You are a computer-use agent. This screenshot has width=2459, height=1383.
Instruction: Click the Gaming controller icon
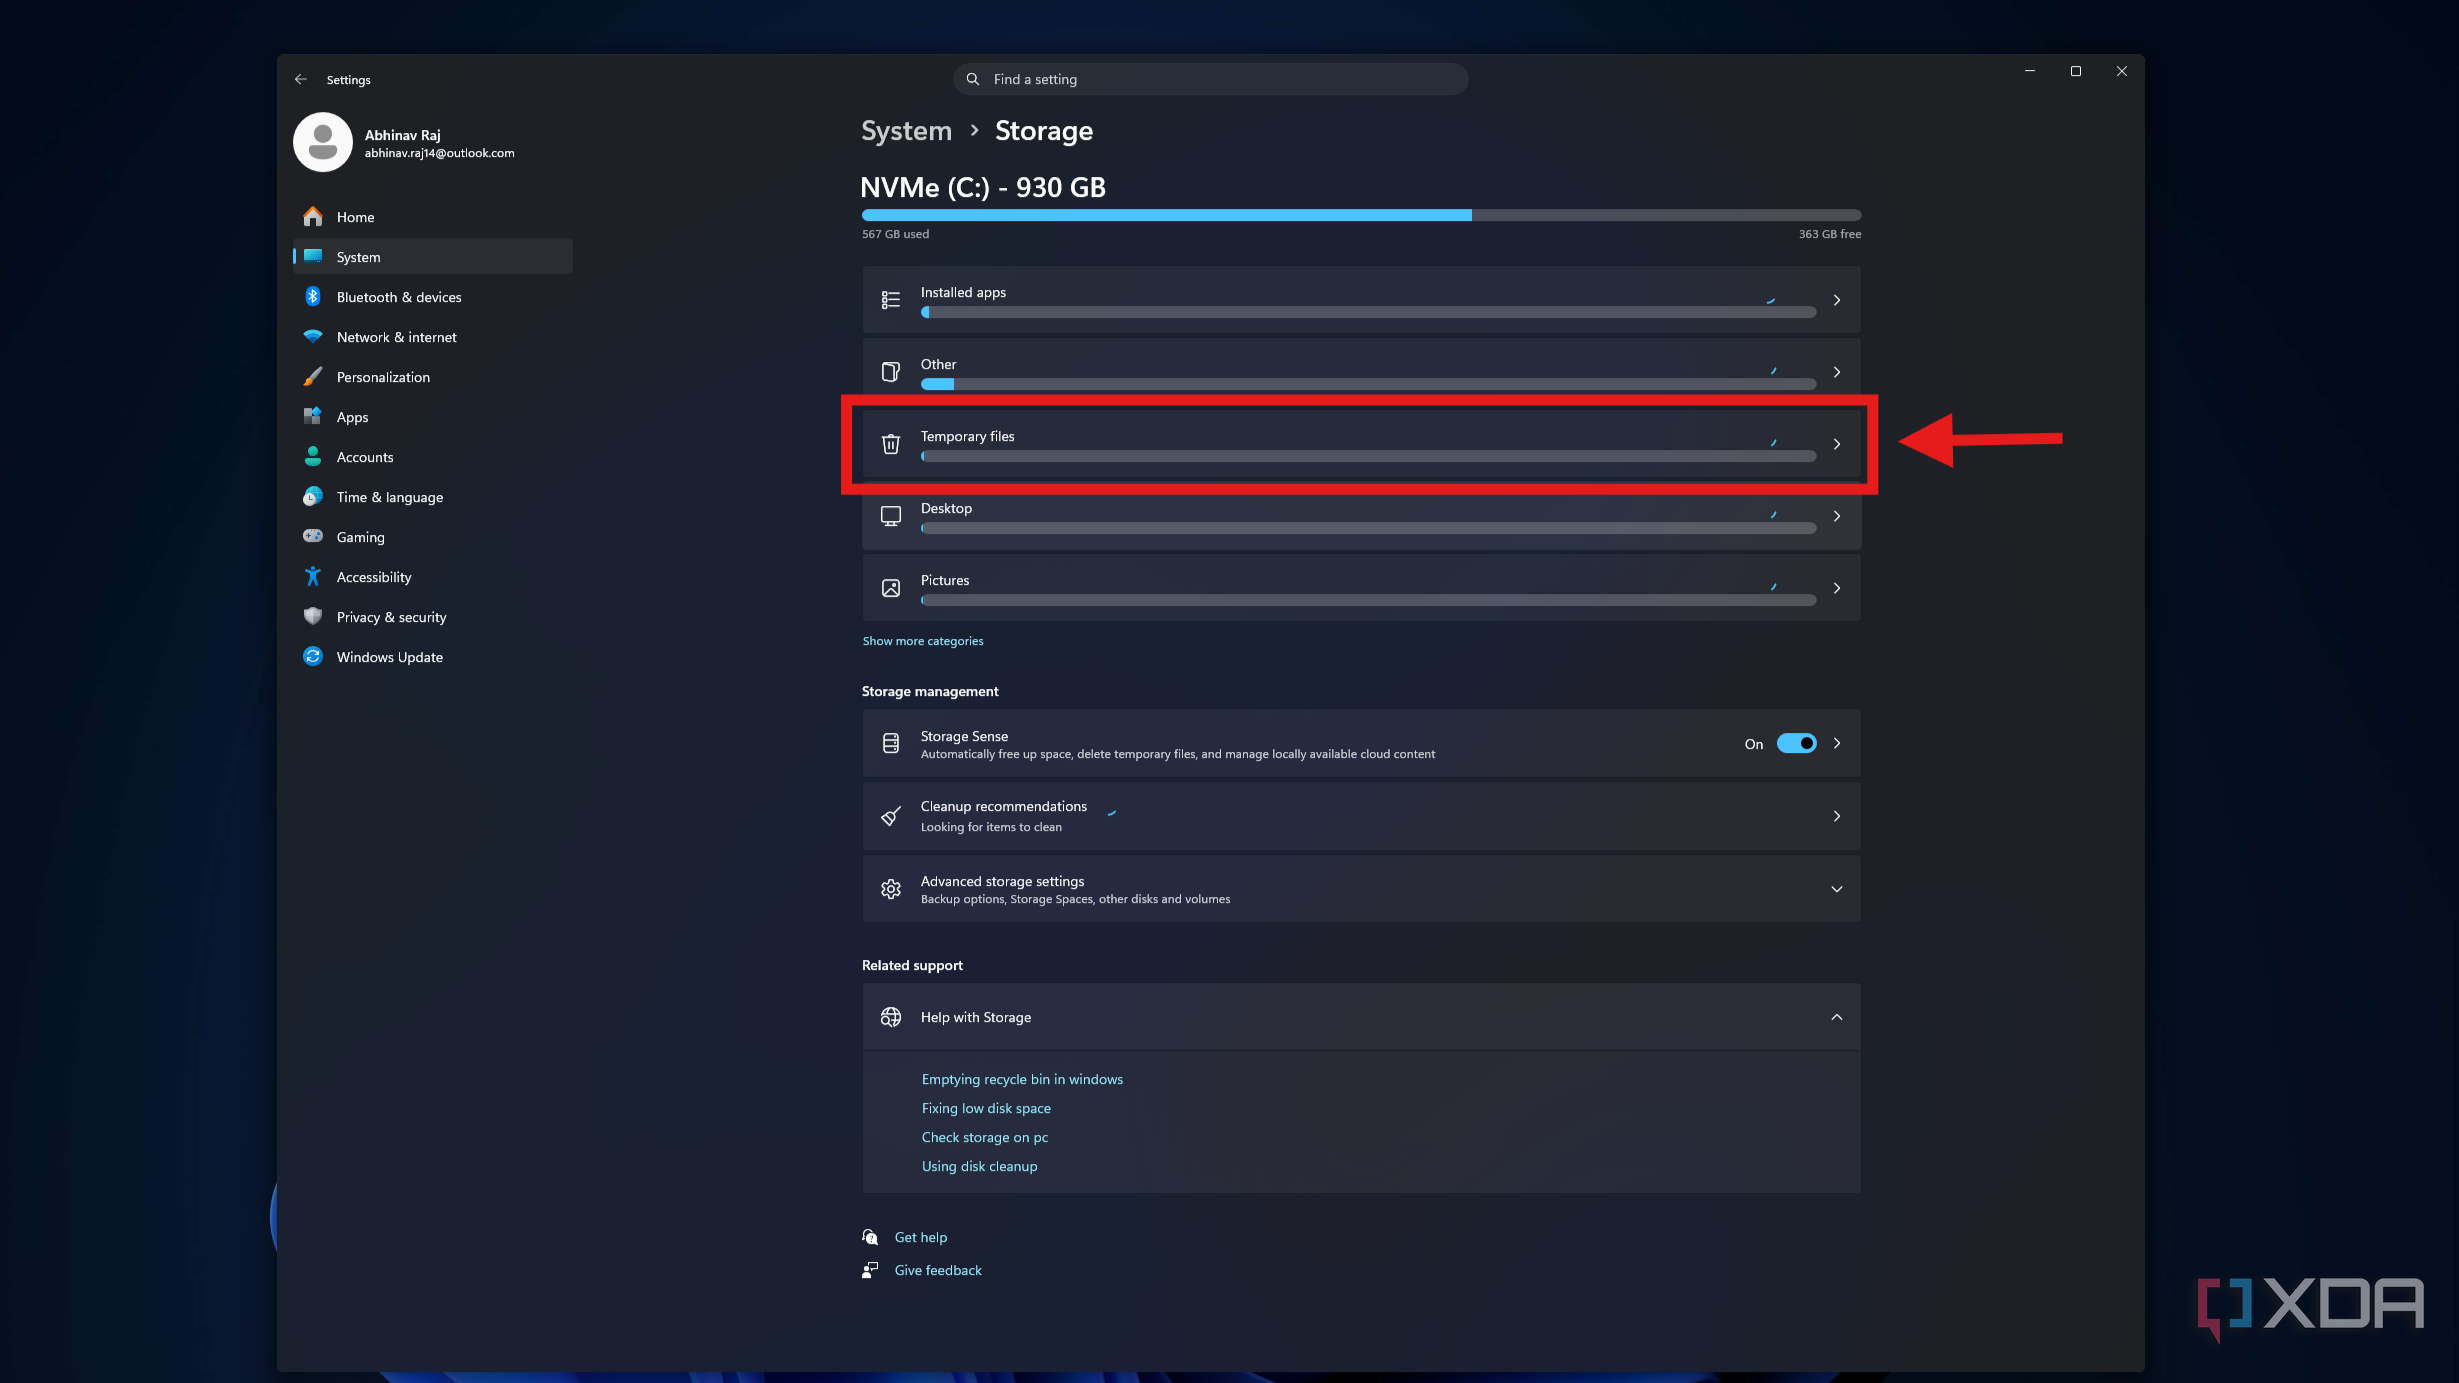point(313,537)
